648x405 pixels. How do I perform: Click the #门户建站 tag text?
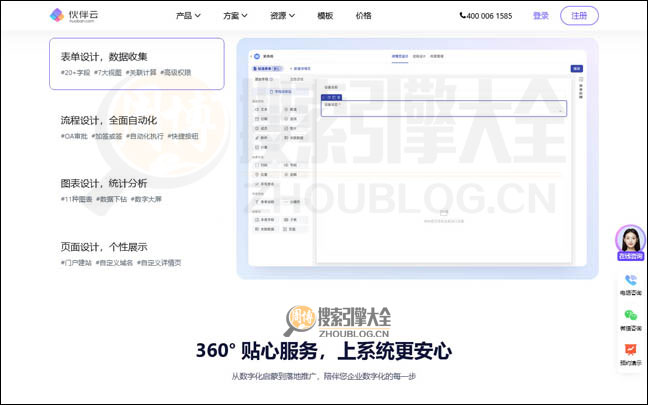click(76, 262)
